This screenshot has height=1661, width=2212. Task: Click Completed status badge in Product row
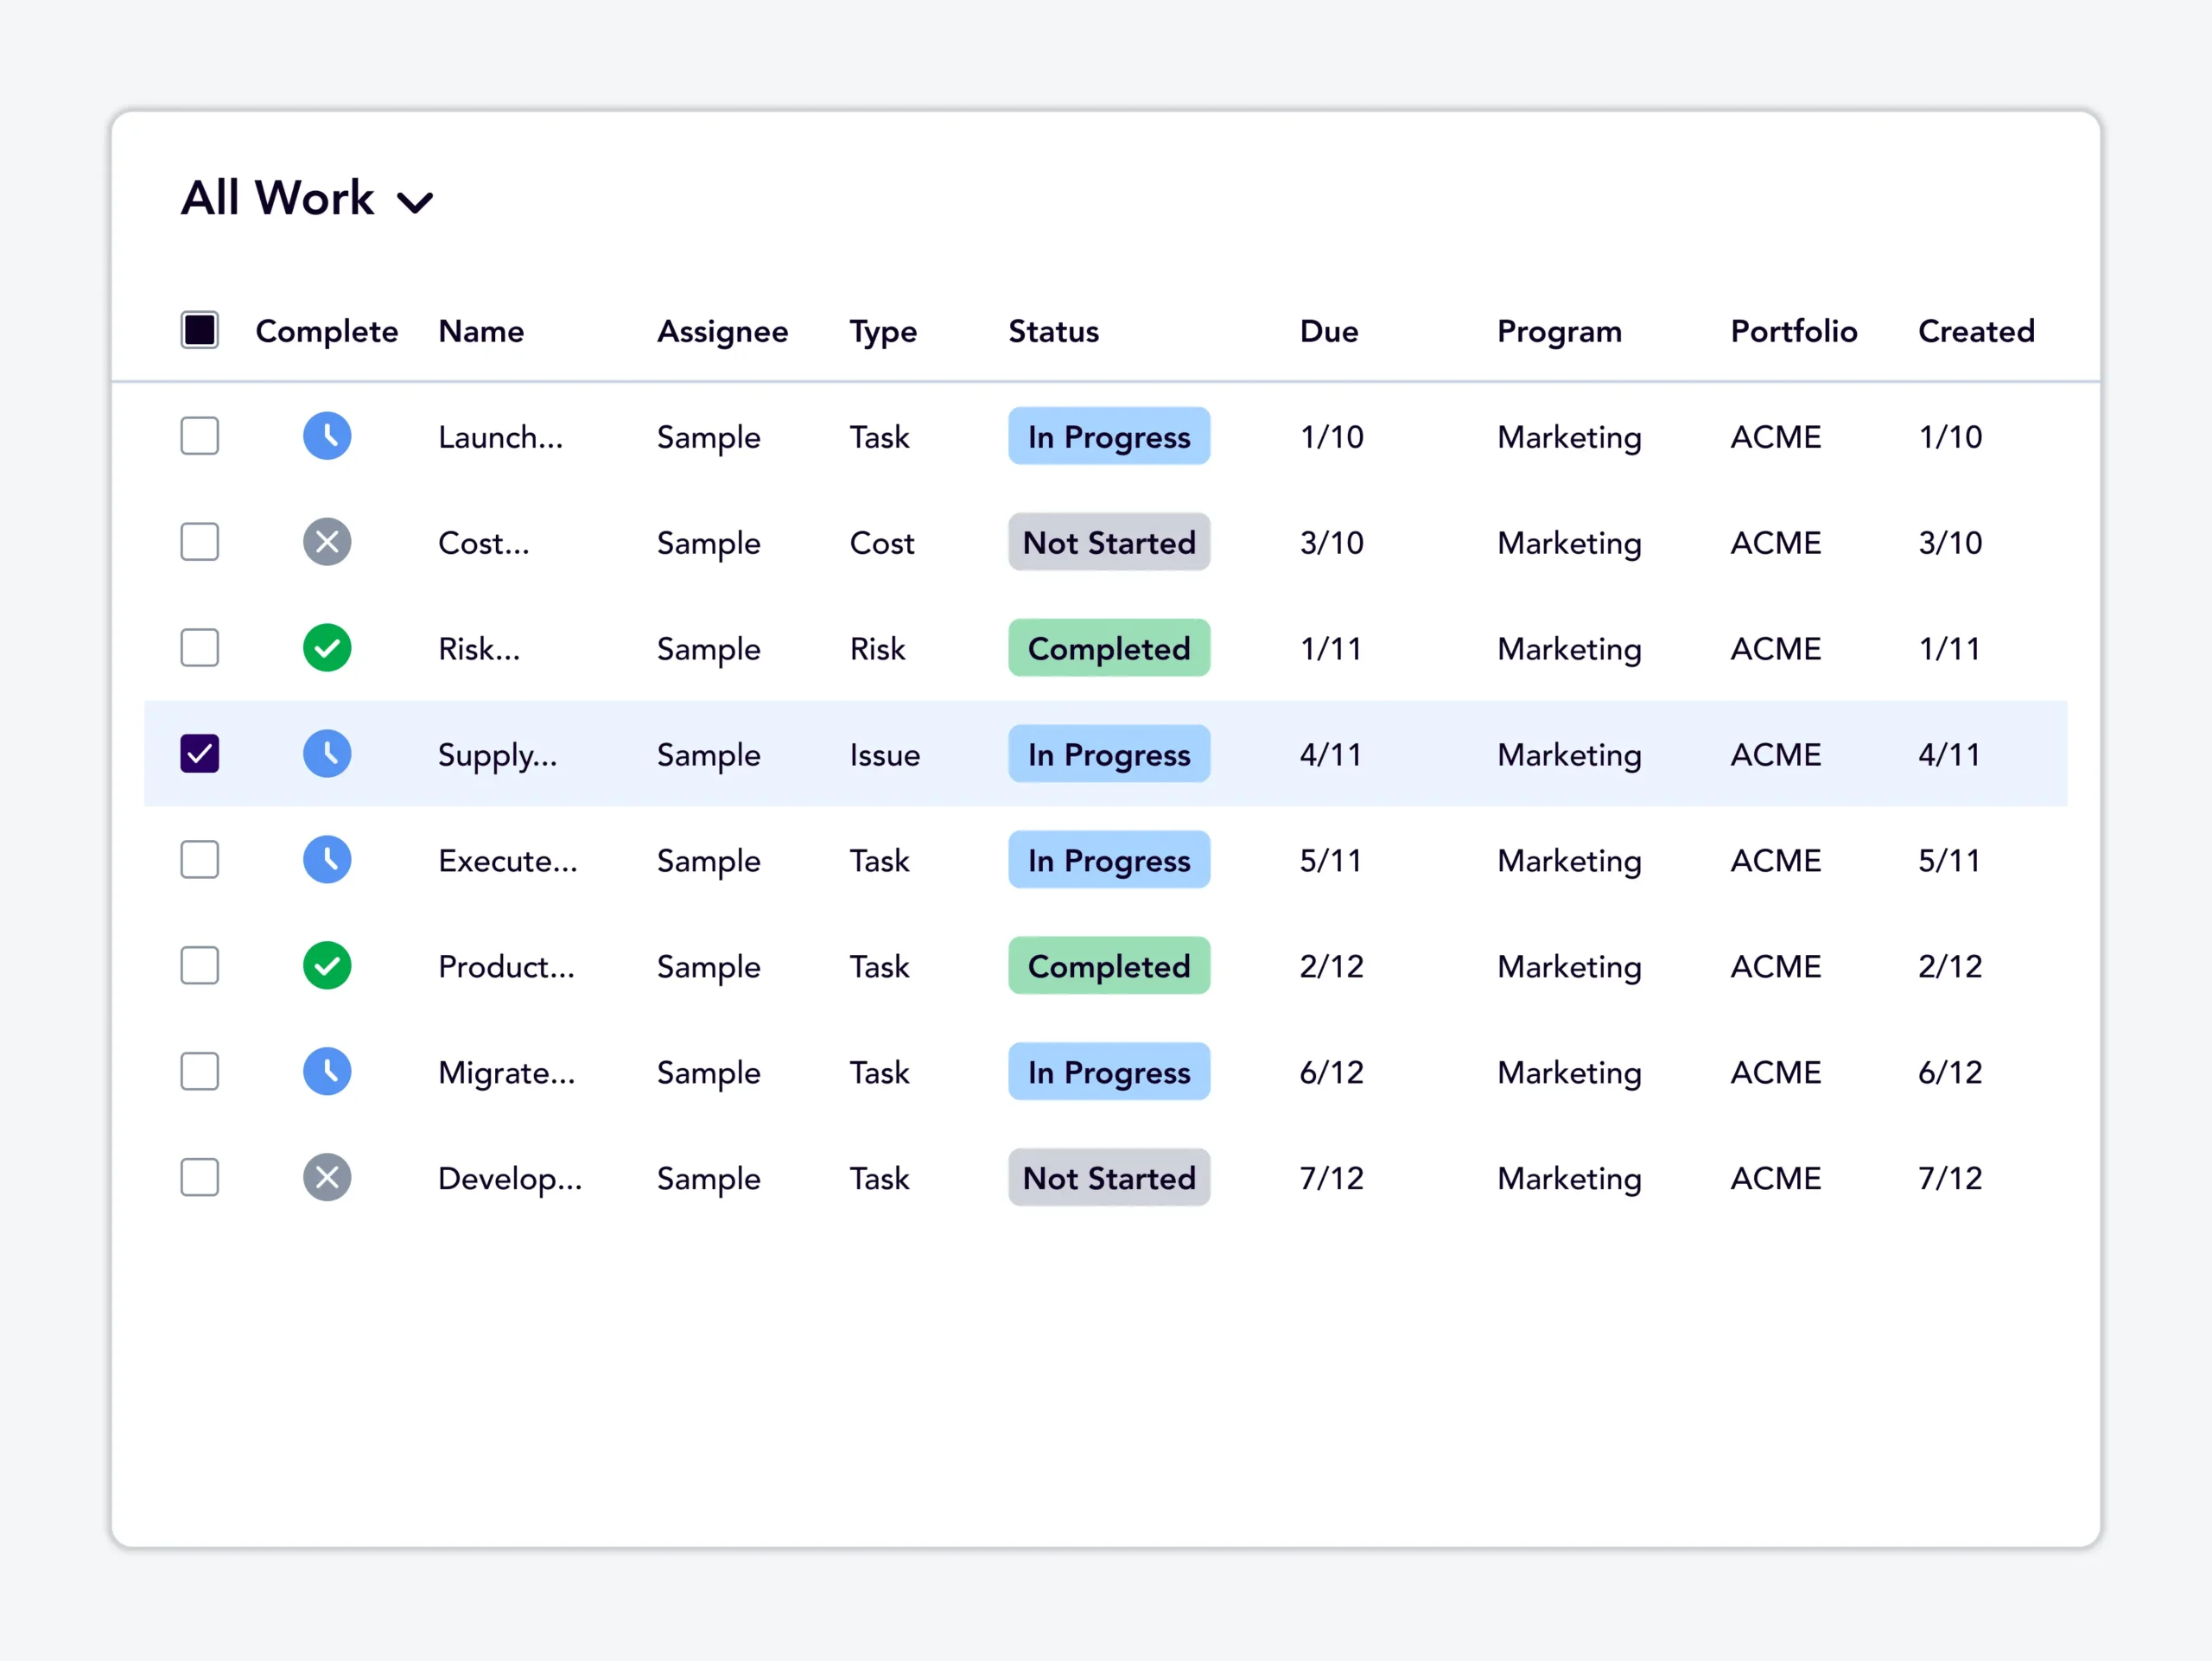[1109, 966]
